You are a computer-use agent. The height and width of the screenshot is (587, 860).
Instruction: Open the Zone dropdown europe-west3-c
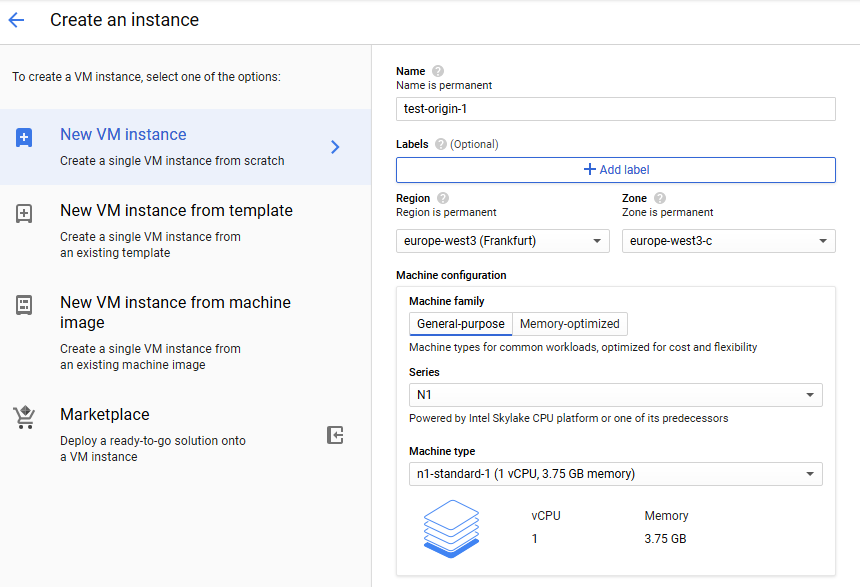(728, 241)
